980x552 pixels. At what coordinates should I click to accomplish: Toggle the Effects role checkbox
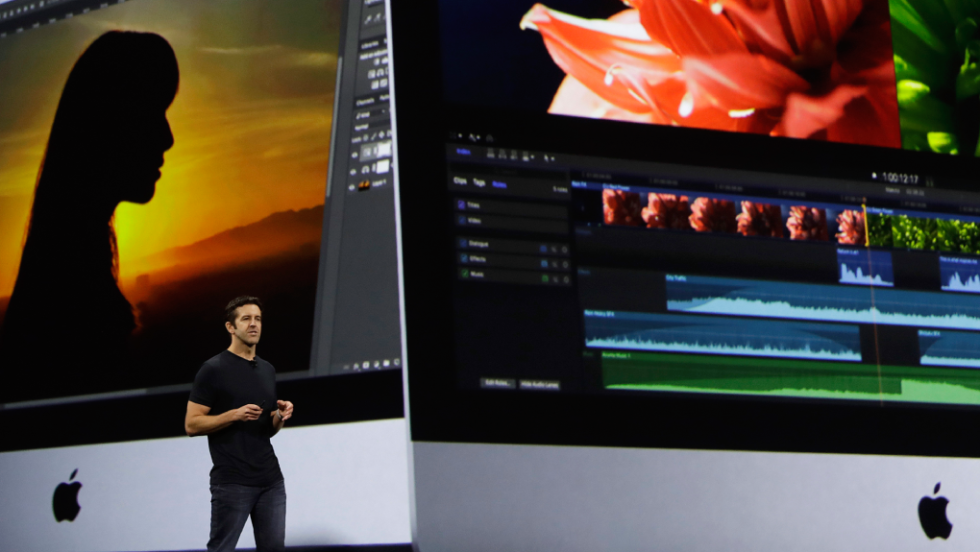coord(464,258)
